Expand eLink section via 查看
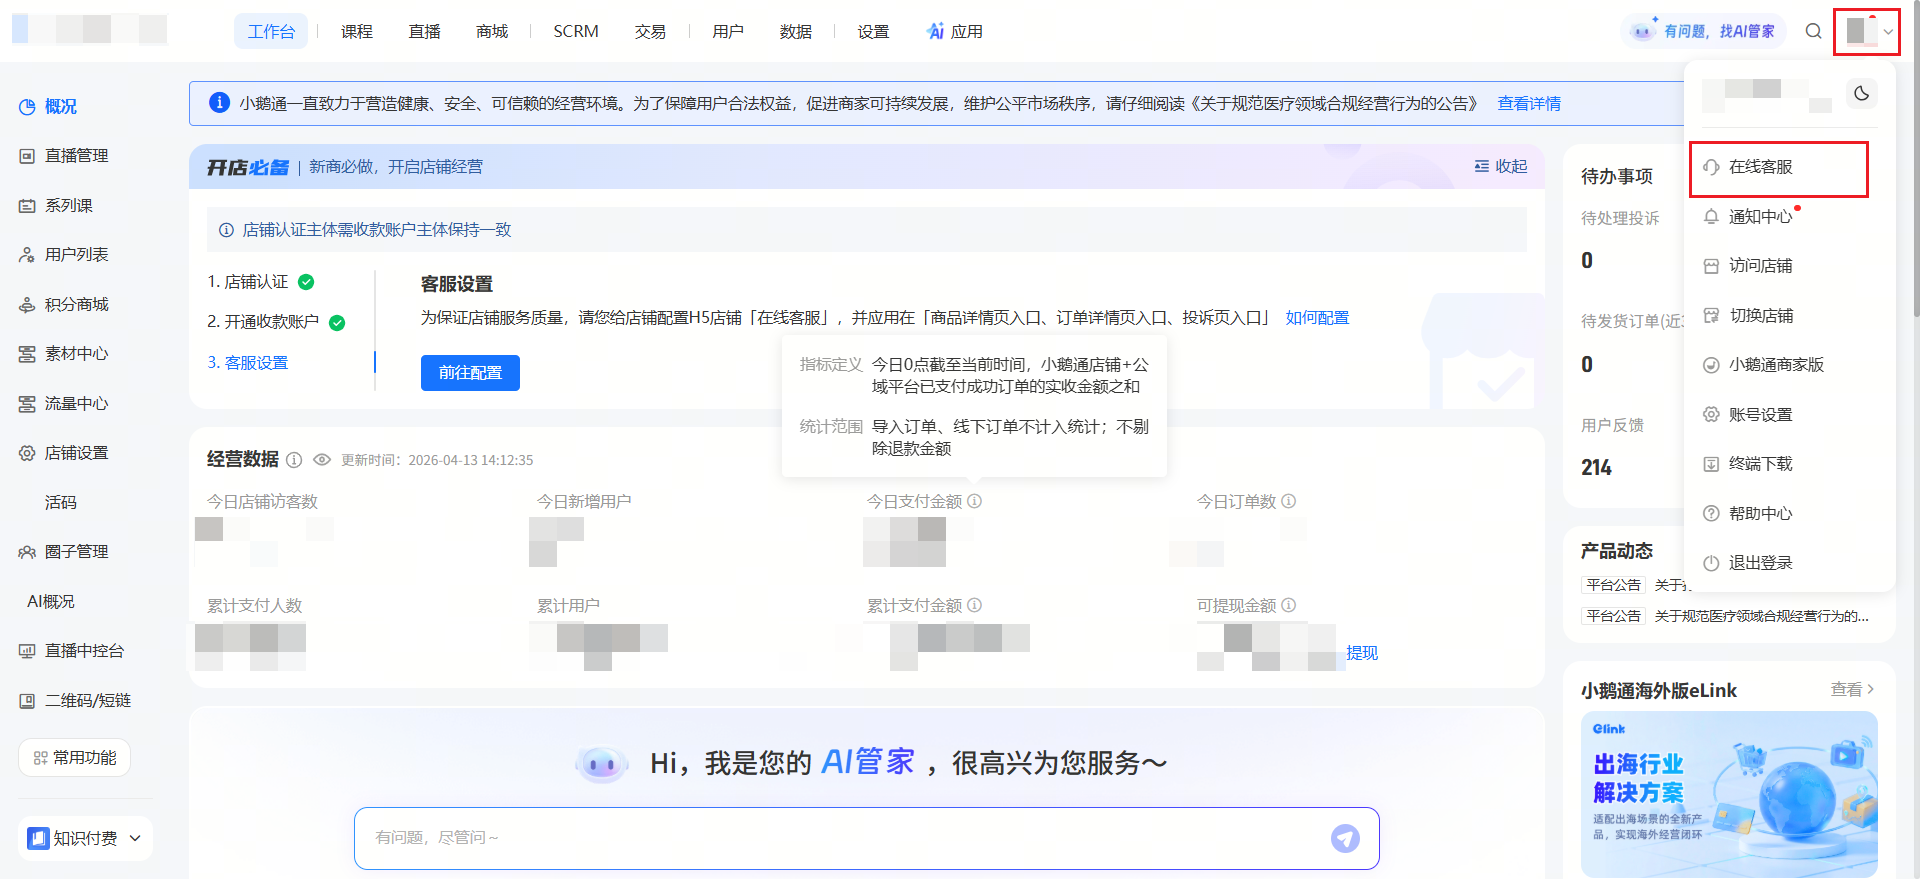 click(x=1852, y=690)
